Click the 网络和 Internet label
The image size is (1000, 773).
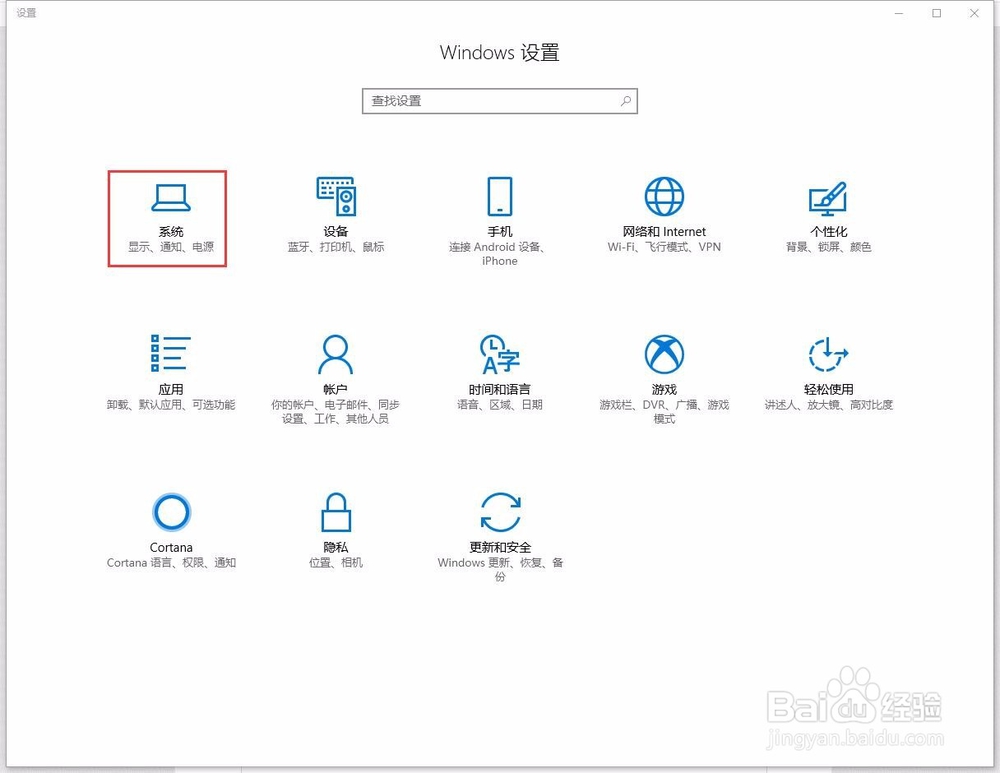[664, 232]
